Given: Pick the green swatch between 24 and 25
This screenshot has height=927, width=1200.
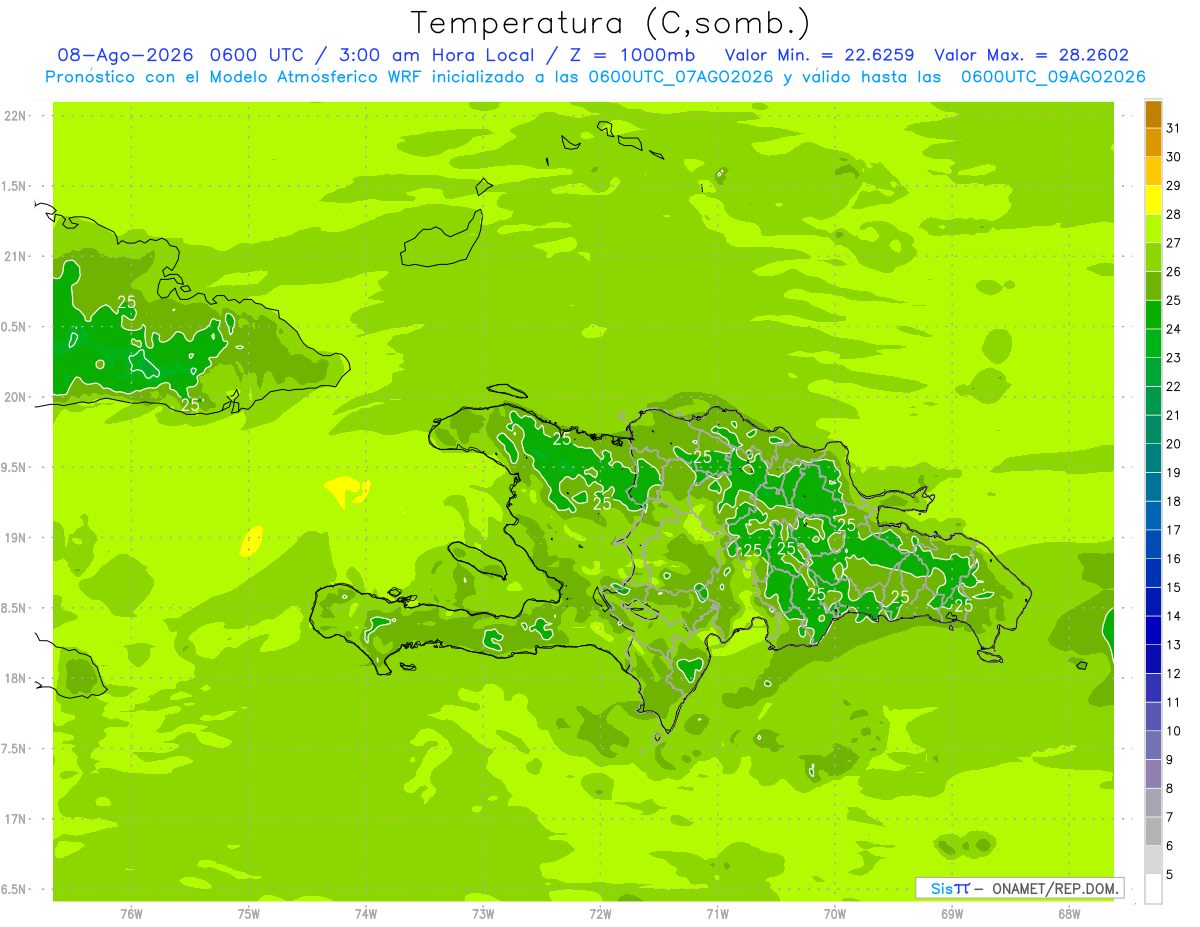Looking at the screenshot, I should (x=1153, y=314).
